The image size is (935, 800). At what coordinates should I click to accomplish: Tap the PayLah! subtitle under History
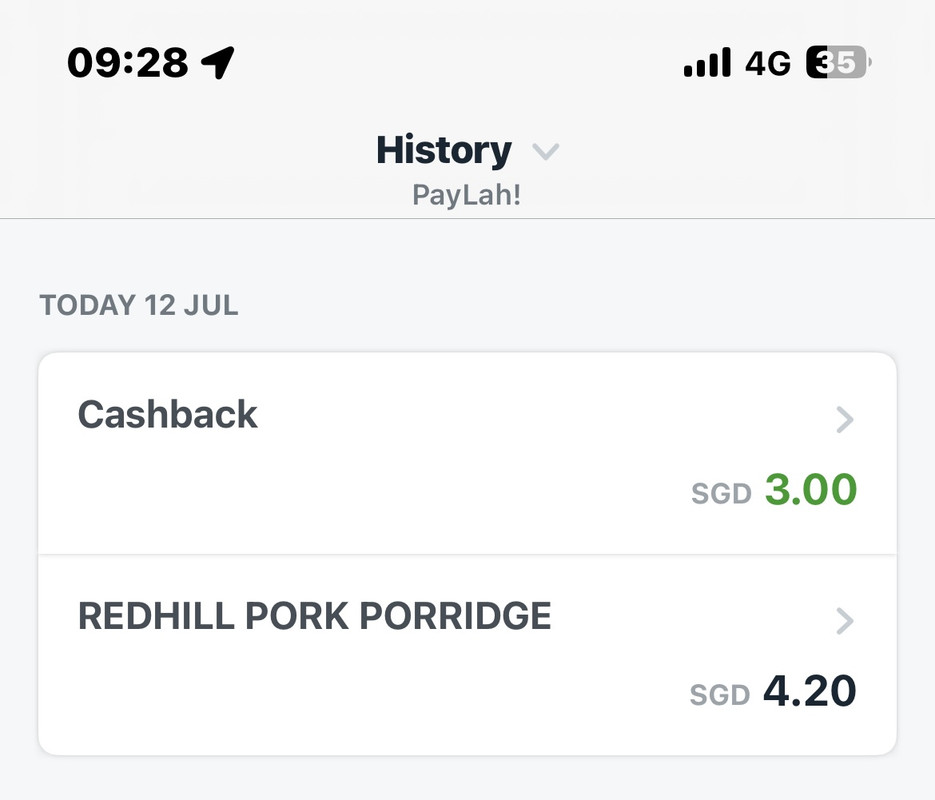coord(467,195)
